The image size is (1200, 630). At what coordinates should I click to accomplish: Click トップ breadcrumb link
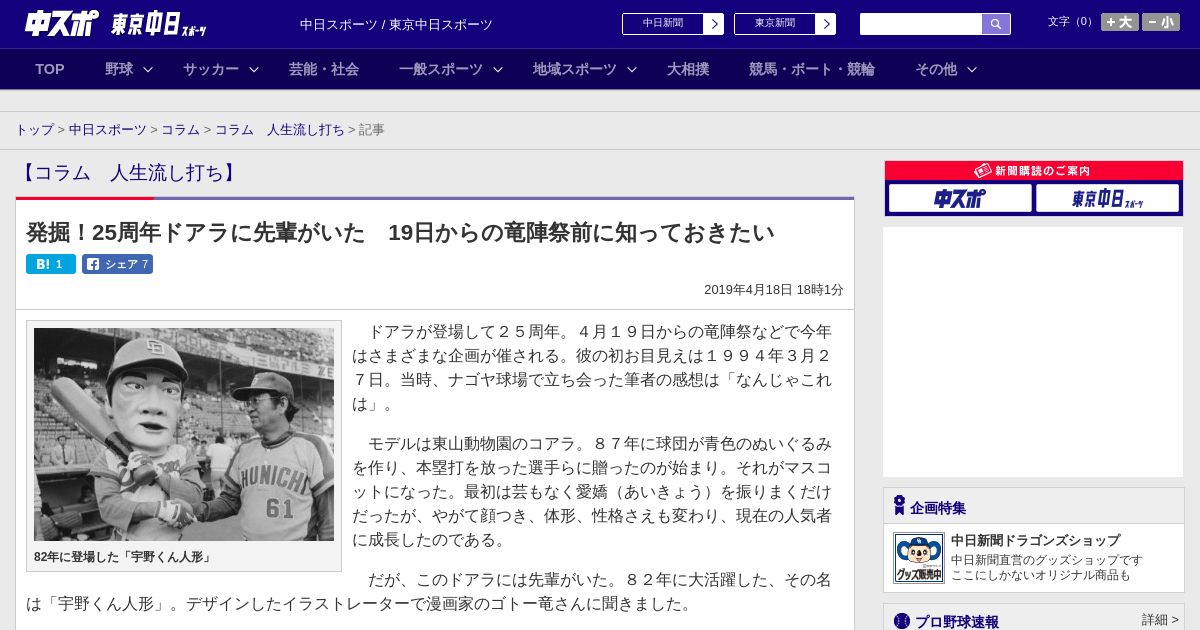(34, 130)
